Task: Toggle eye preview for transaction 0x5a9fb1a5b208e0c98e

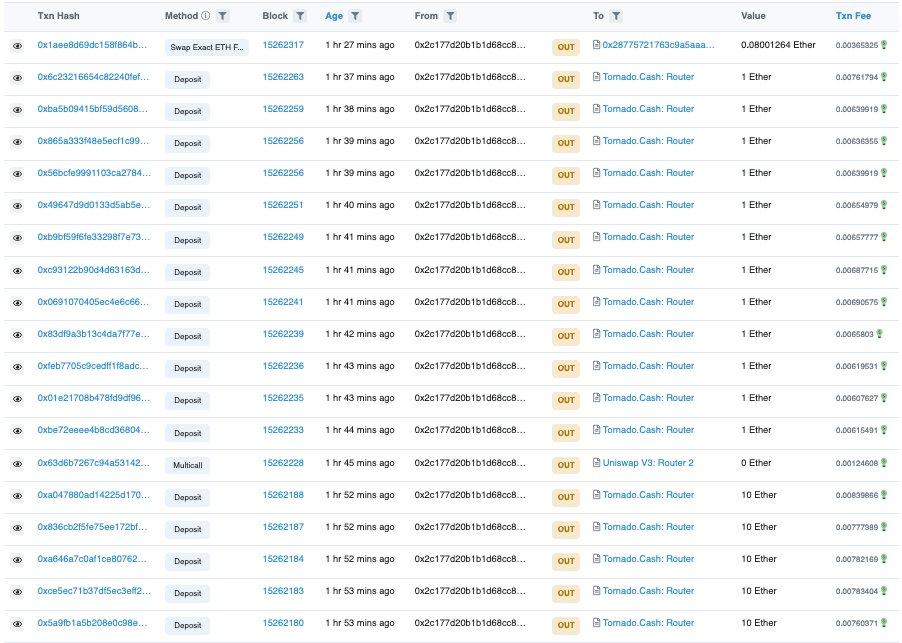Action: [x=17, y=624]
